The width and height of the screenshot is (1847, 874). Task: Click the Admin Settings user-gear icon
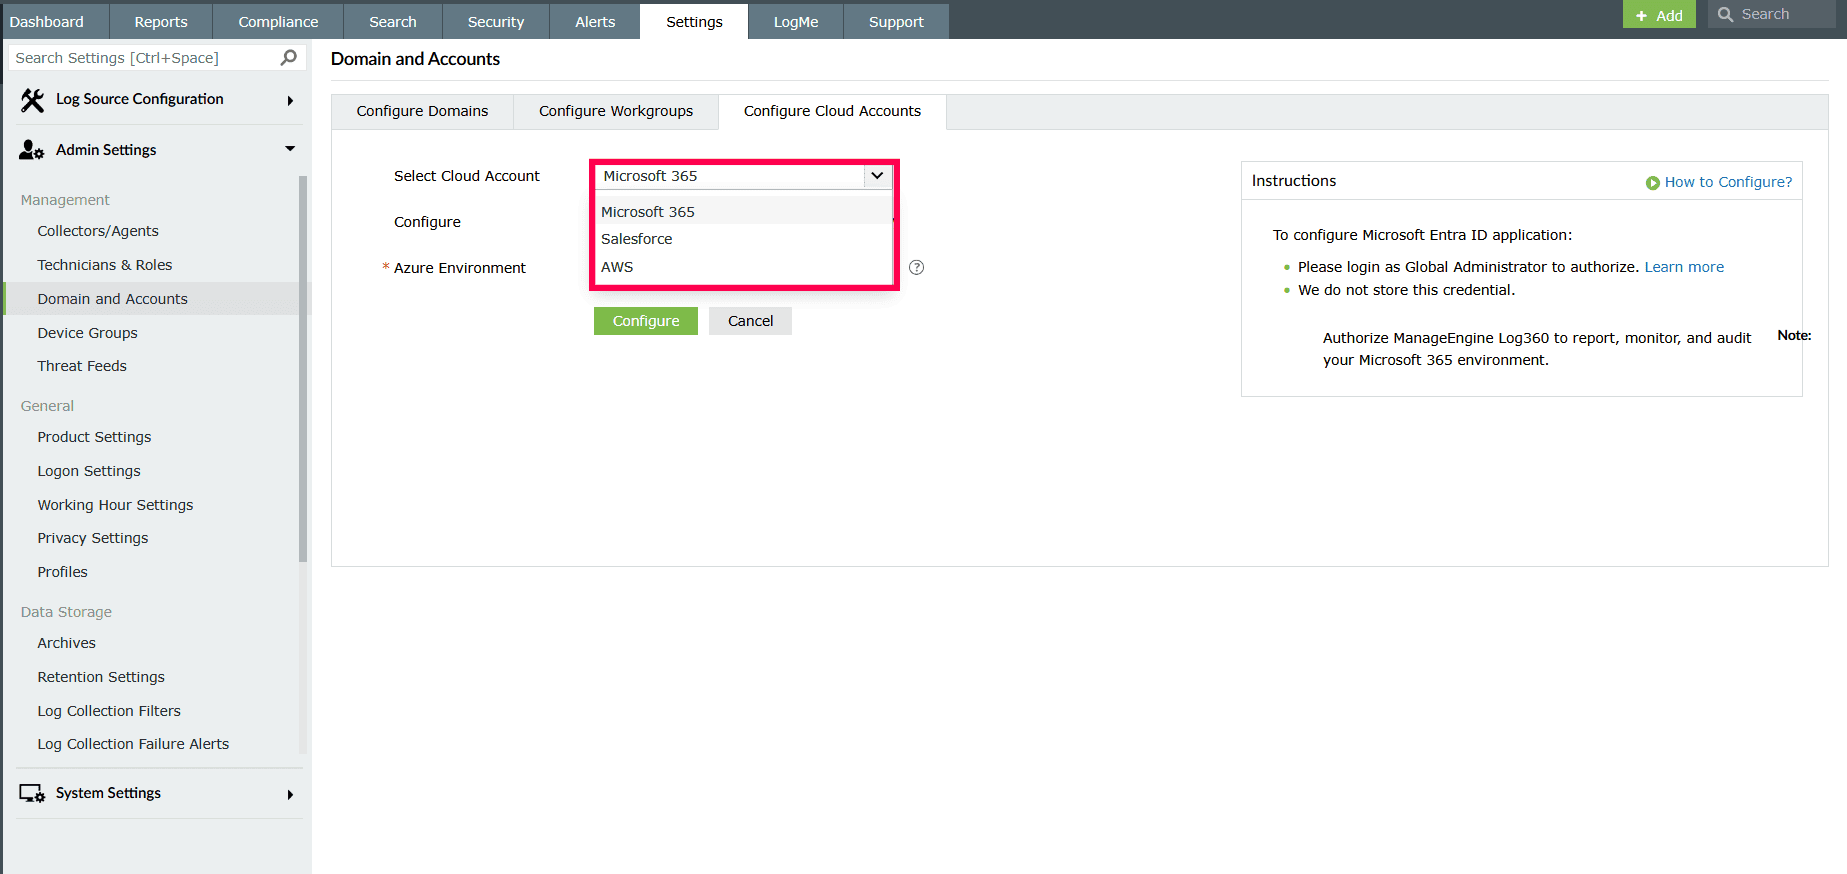32,150
